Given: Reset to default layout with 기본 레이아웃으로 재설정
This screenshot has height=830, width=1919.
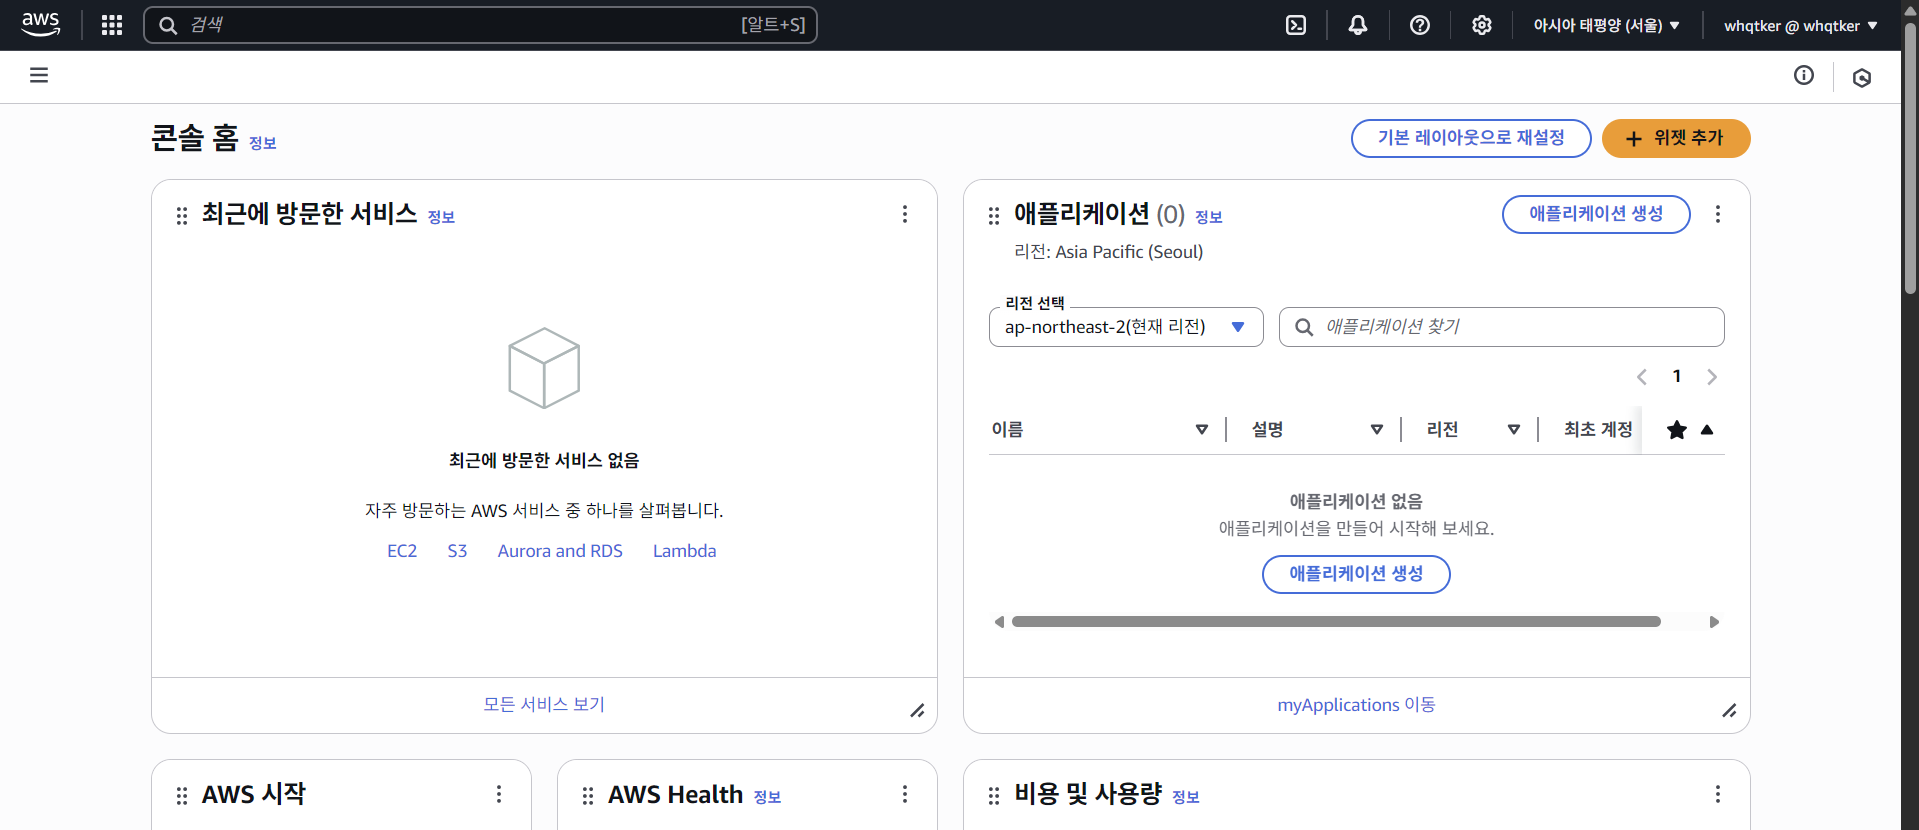Looking at the screenshot, I should point(1471,138).
